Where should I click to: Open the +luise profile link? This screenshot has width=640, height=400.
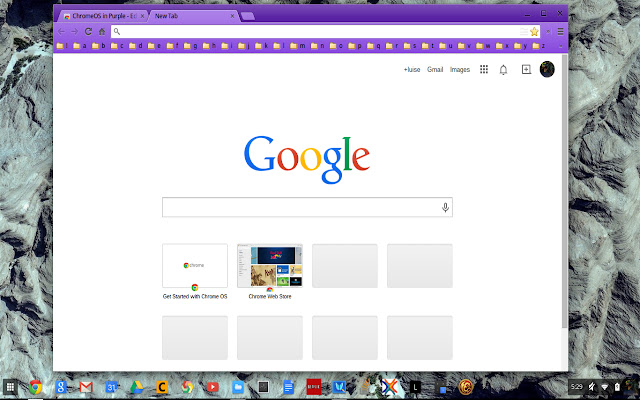(x=412, y=69)
